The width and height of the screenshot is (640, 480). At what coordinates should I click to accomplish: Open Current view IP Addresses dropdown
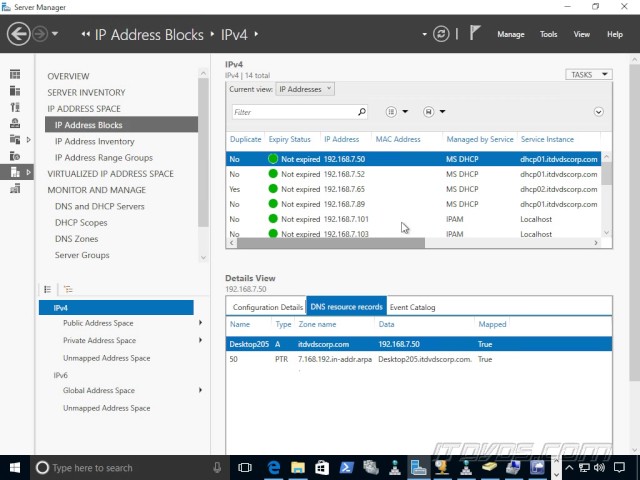305,89
